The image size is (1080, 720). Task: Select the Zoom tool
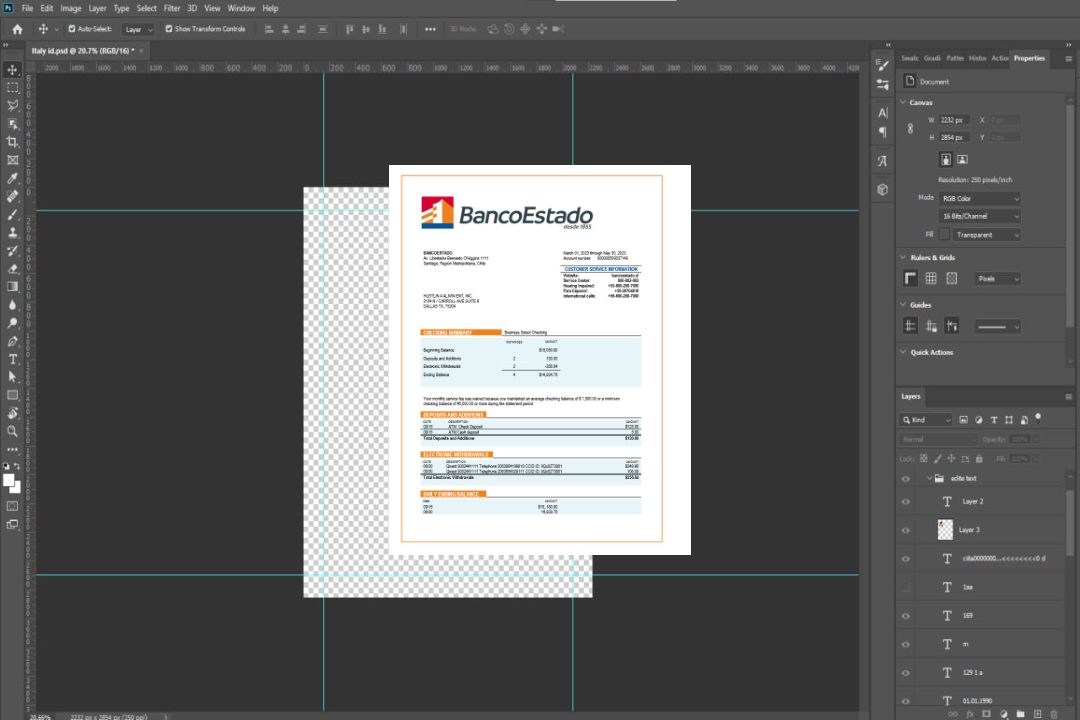13,431
